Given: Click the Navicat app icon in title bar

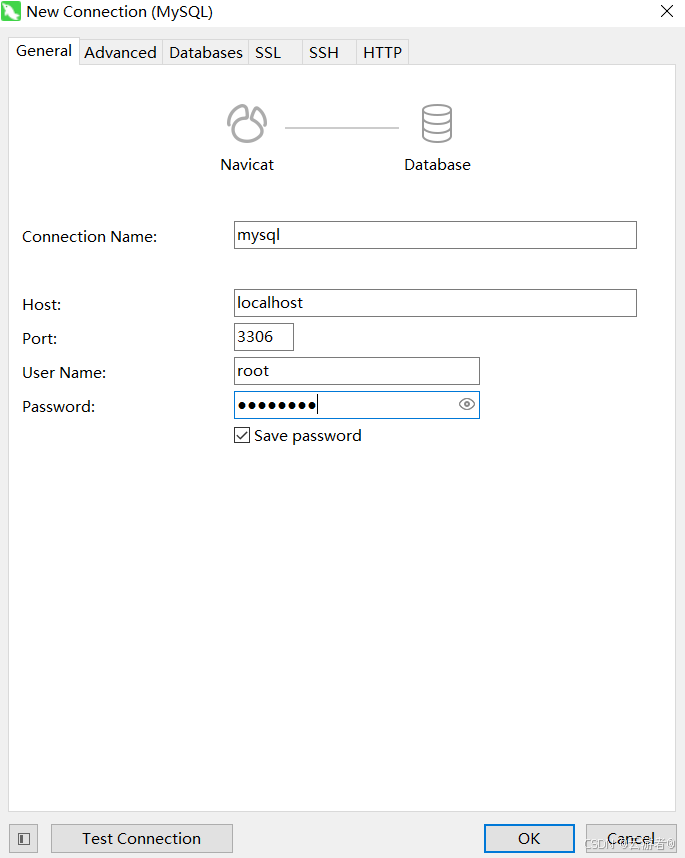Looking at the screenshot, I should click(x=11, y=11).
